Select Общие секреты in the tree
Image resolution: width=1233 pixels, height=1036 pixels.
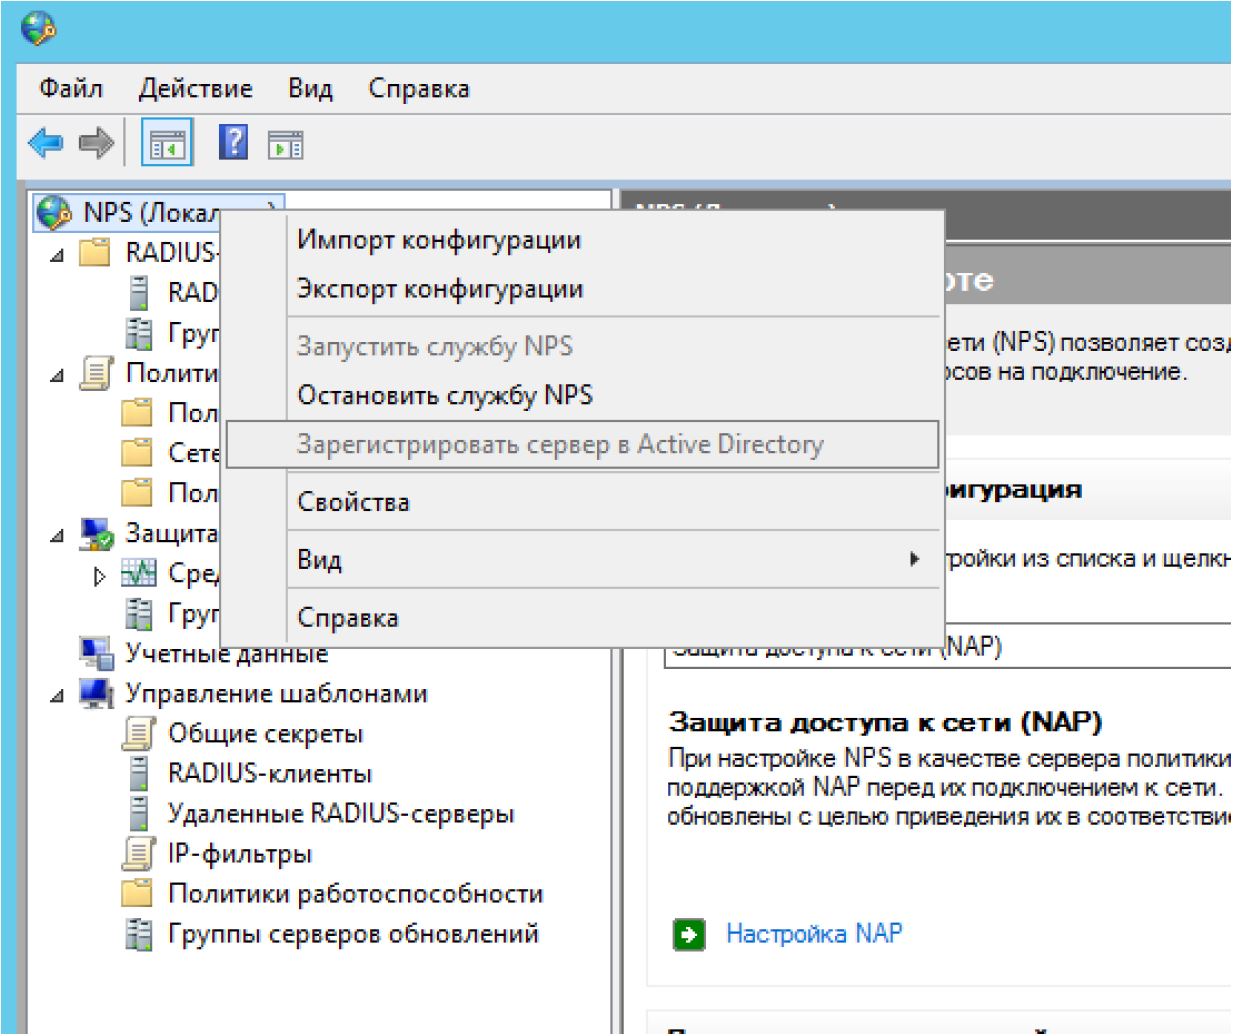click(265, 733)
